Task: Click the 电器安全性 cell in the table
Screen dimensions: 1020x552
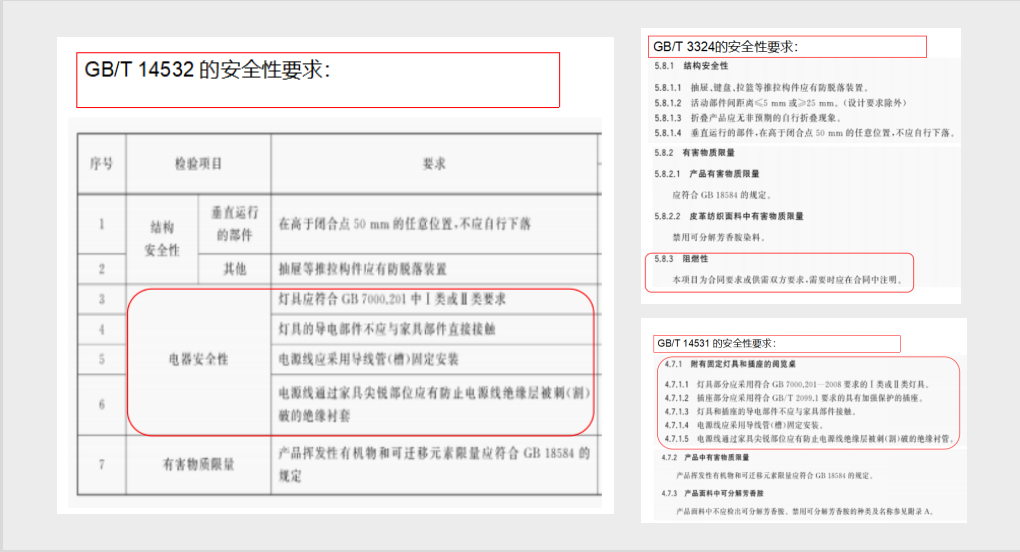Action: click(x=197, y=359)
